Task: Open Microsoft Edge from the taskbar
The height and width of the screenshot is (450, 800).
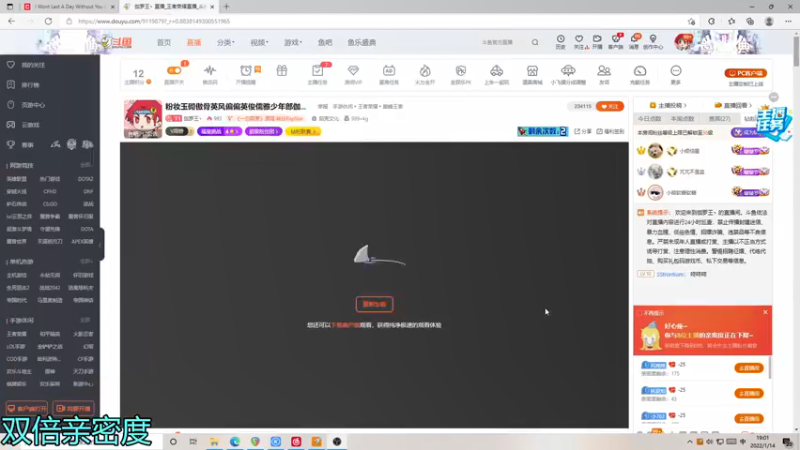Action: pos(235,442)
